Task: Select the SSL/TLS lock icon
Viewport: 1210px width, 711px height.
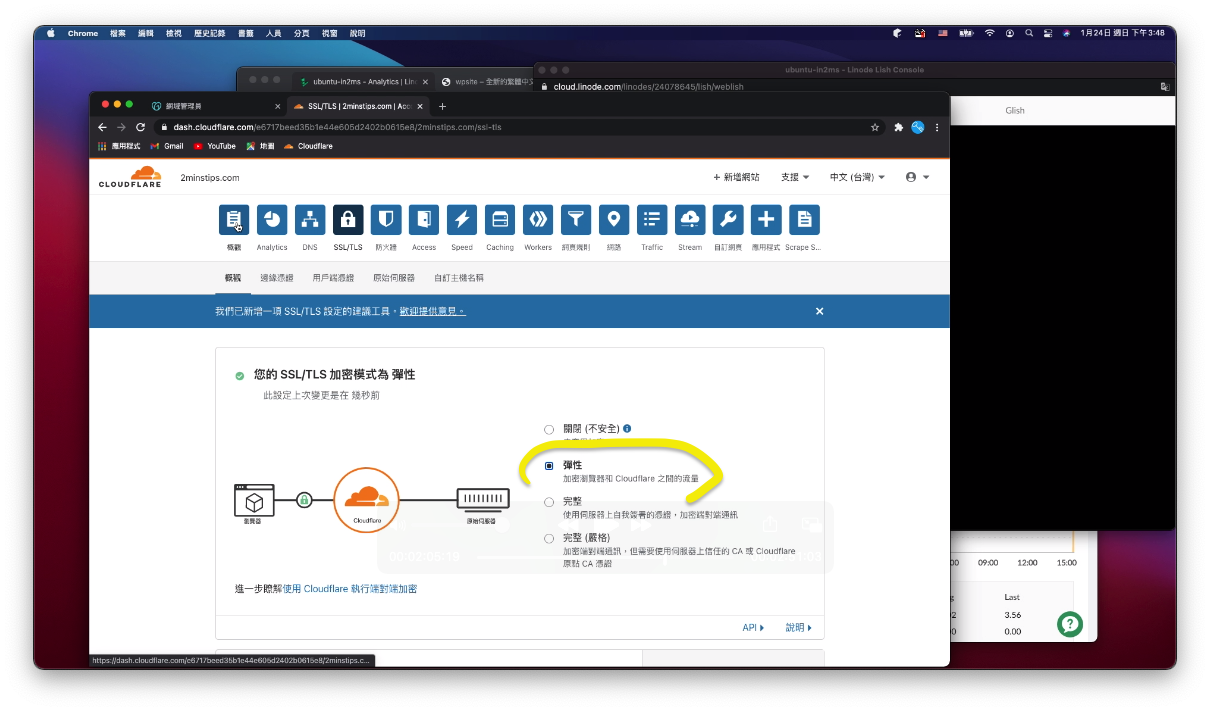Action: 348,219
